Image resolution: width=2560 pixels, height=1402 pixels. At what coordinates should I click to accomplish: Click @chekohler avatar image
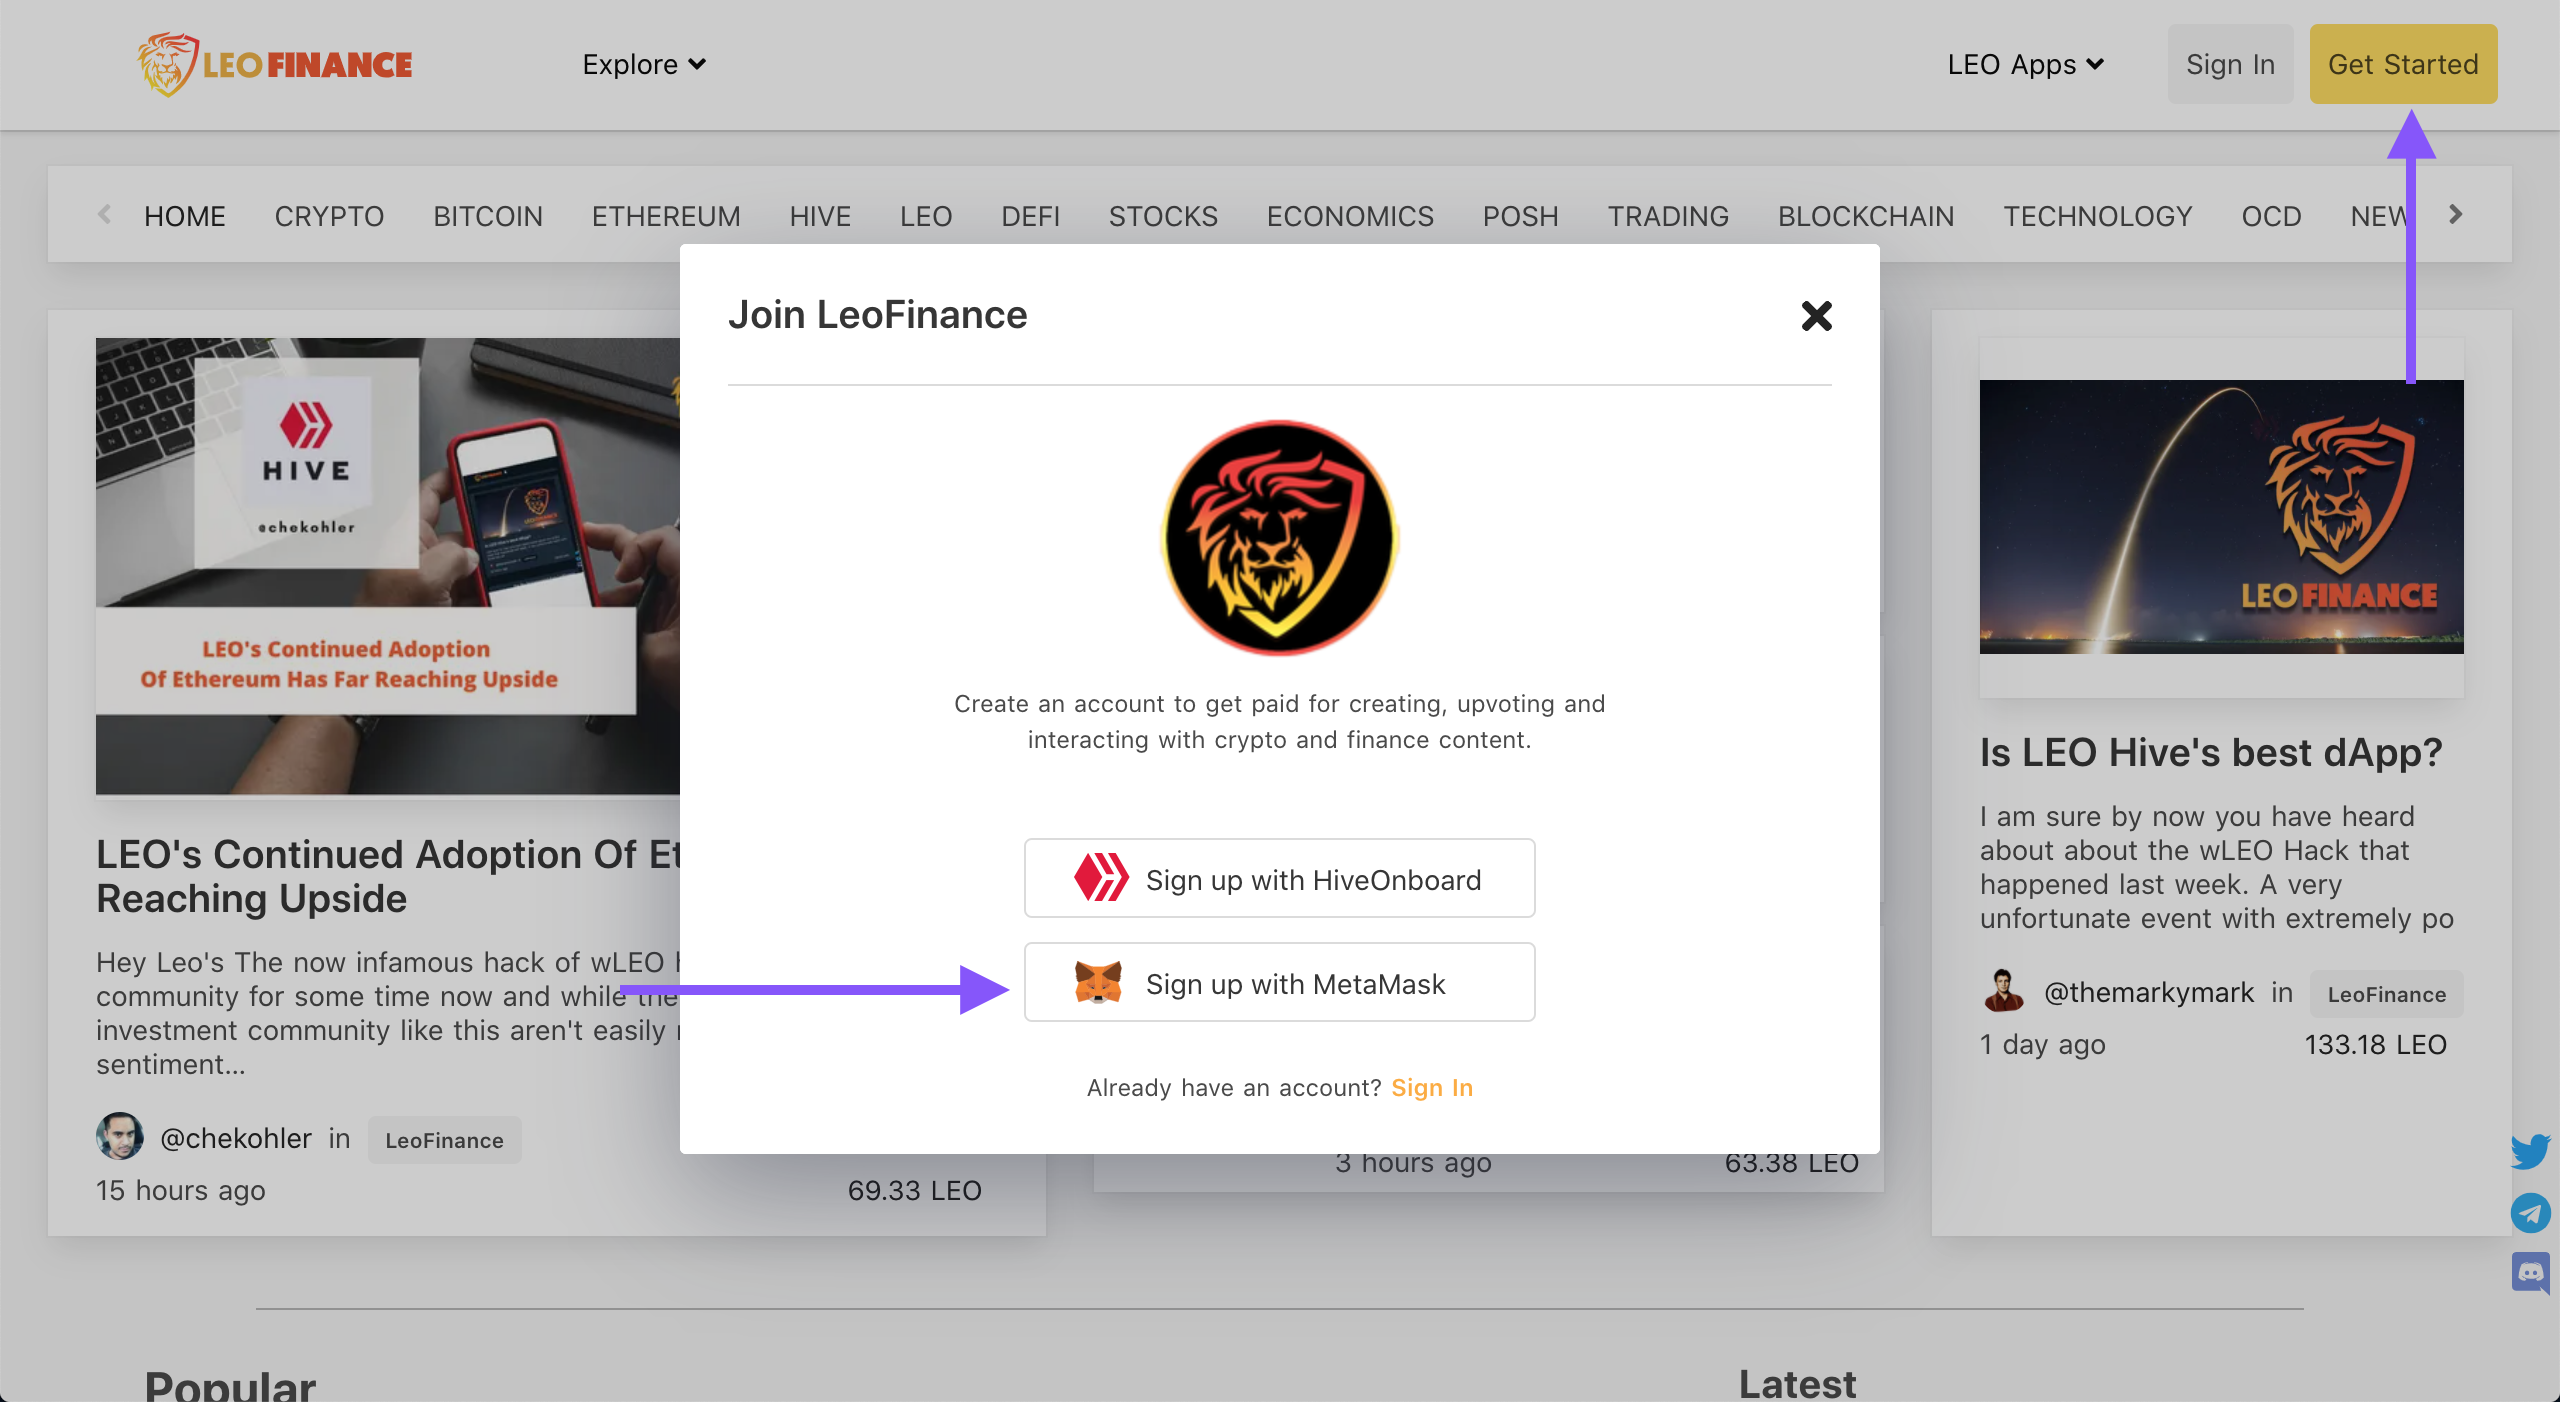[x=120, y=1136]
